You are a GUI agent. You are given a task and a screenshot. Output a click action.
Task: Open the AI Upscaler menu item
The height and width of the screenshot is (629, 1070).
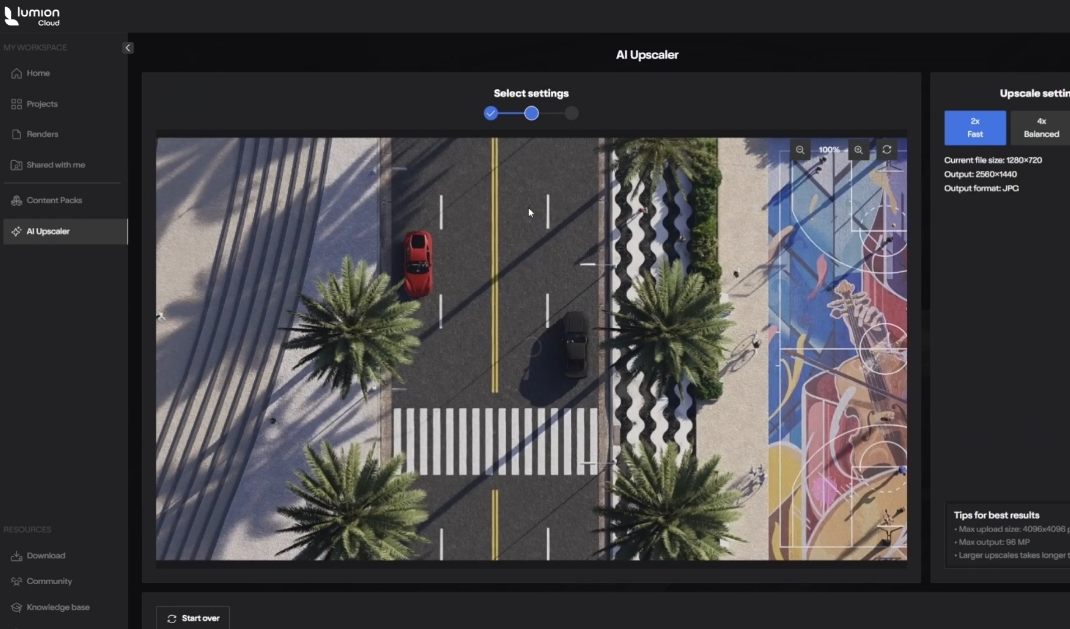(48, 232)
